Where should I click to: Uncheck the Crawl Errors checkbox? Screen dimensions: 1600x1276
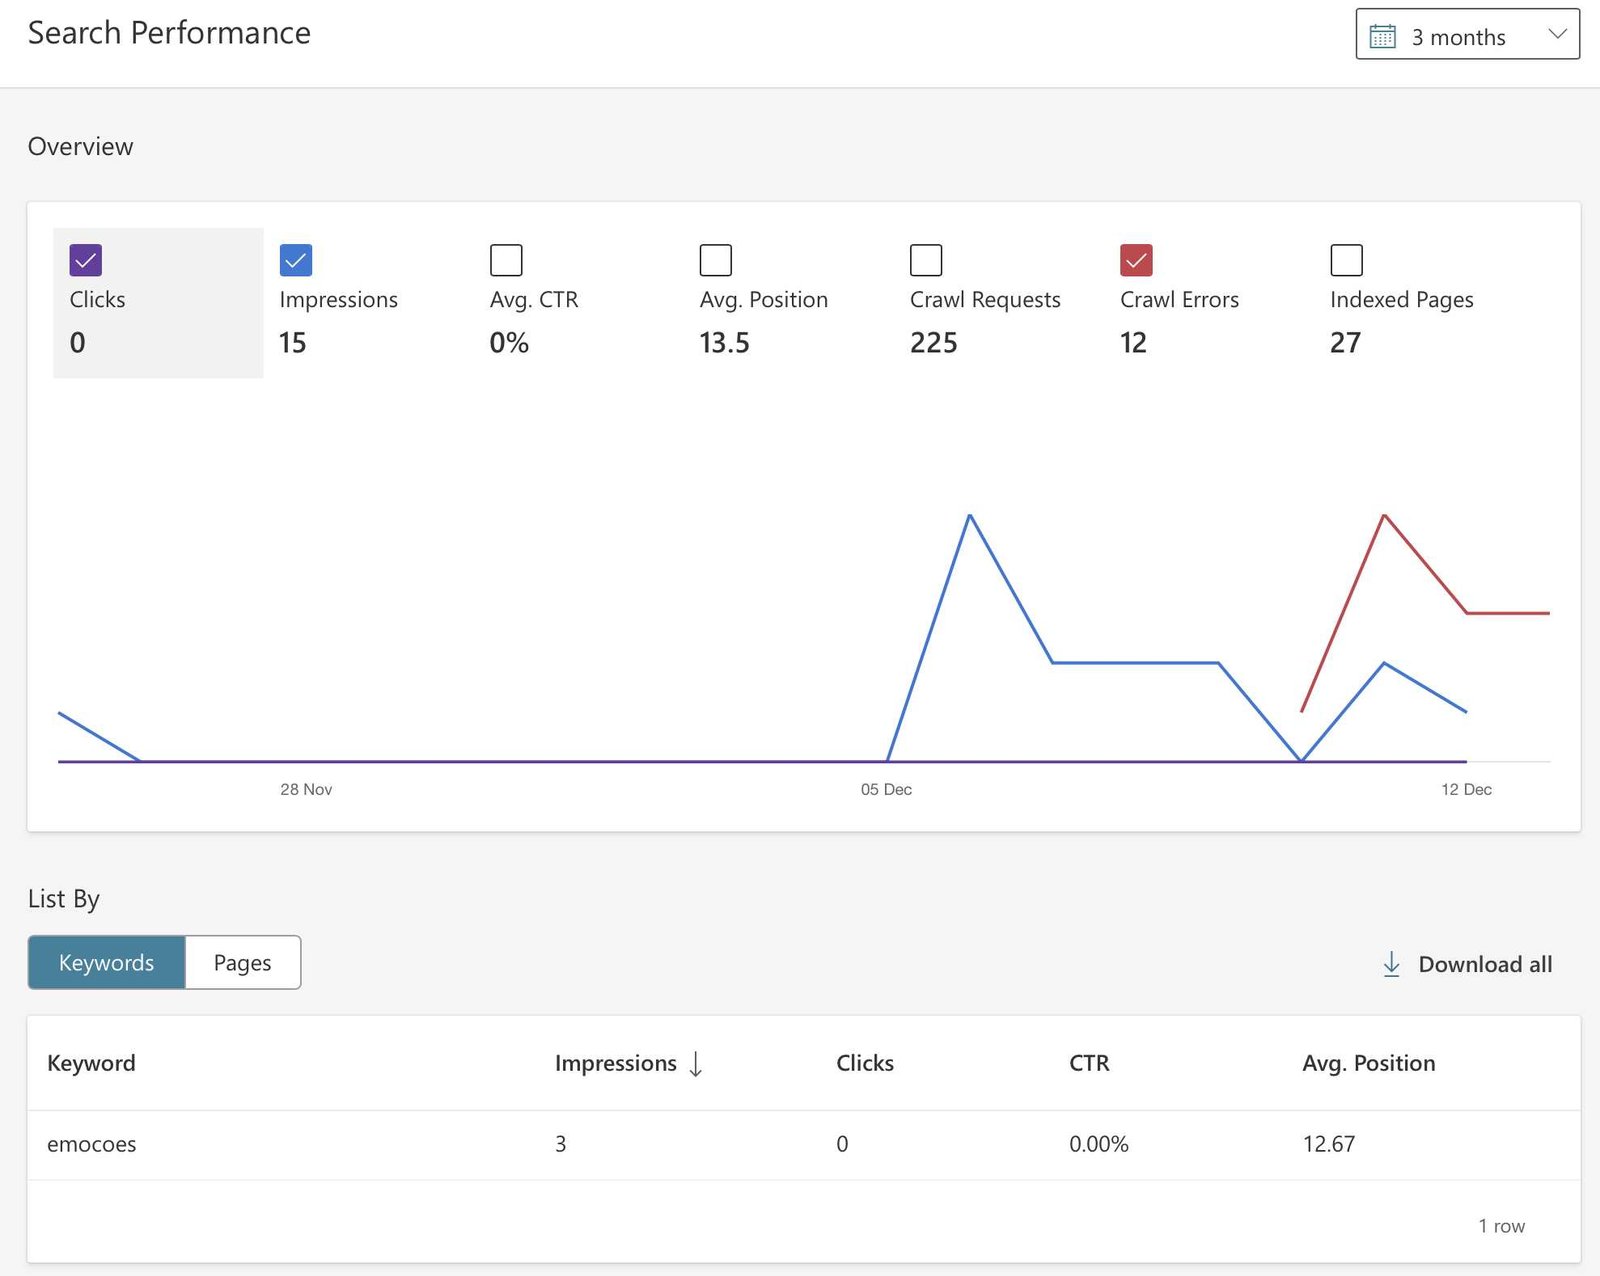[x=1136, y=260]
